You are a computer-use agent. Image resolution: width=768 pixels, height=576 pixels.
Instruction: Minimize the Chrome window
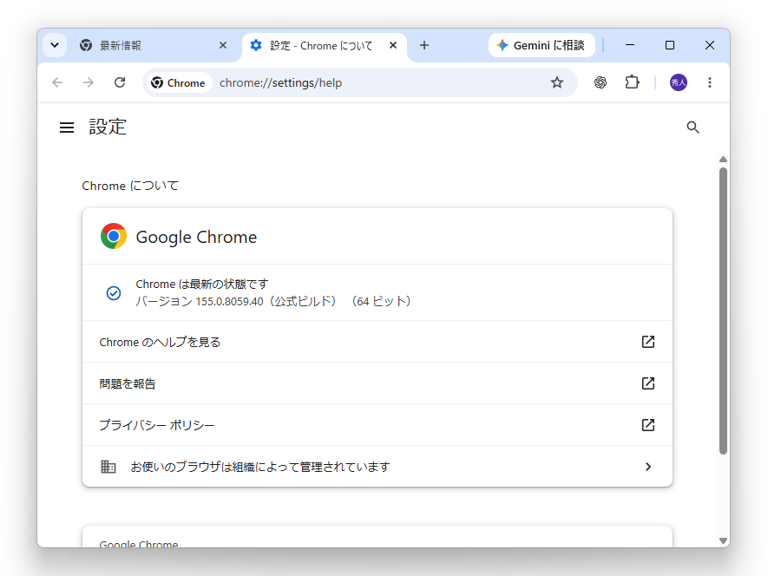[630, 45]
